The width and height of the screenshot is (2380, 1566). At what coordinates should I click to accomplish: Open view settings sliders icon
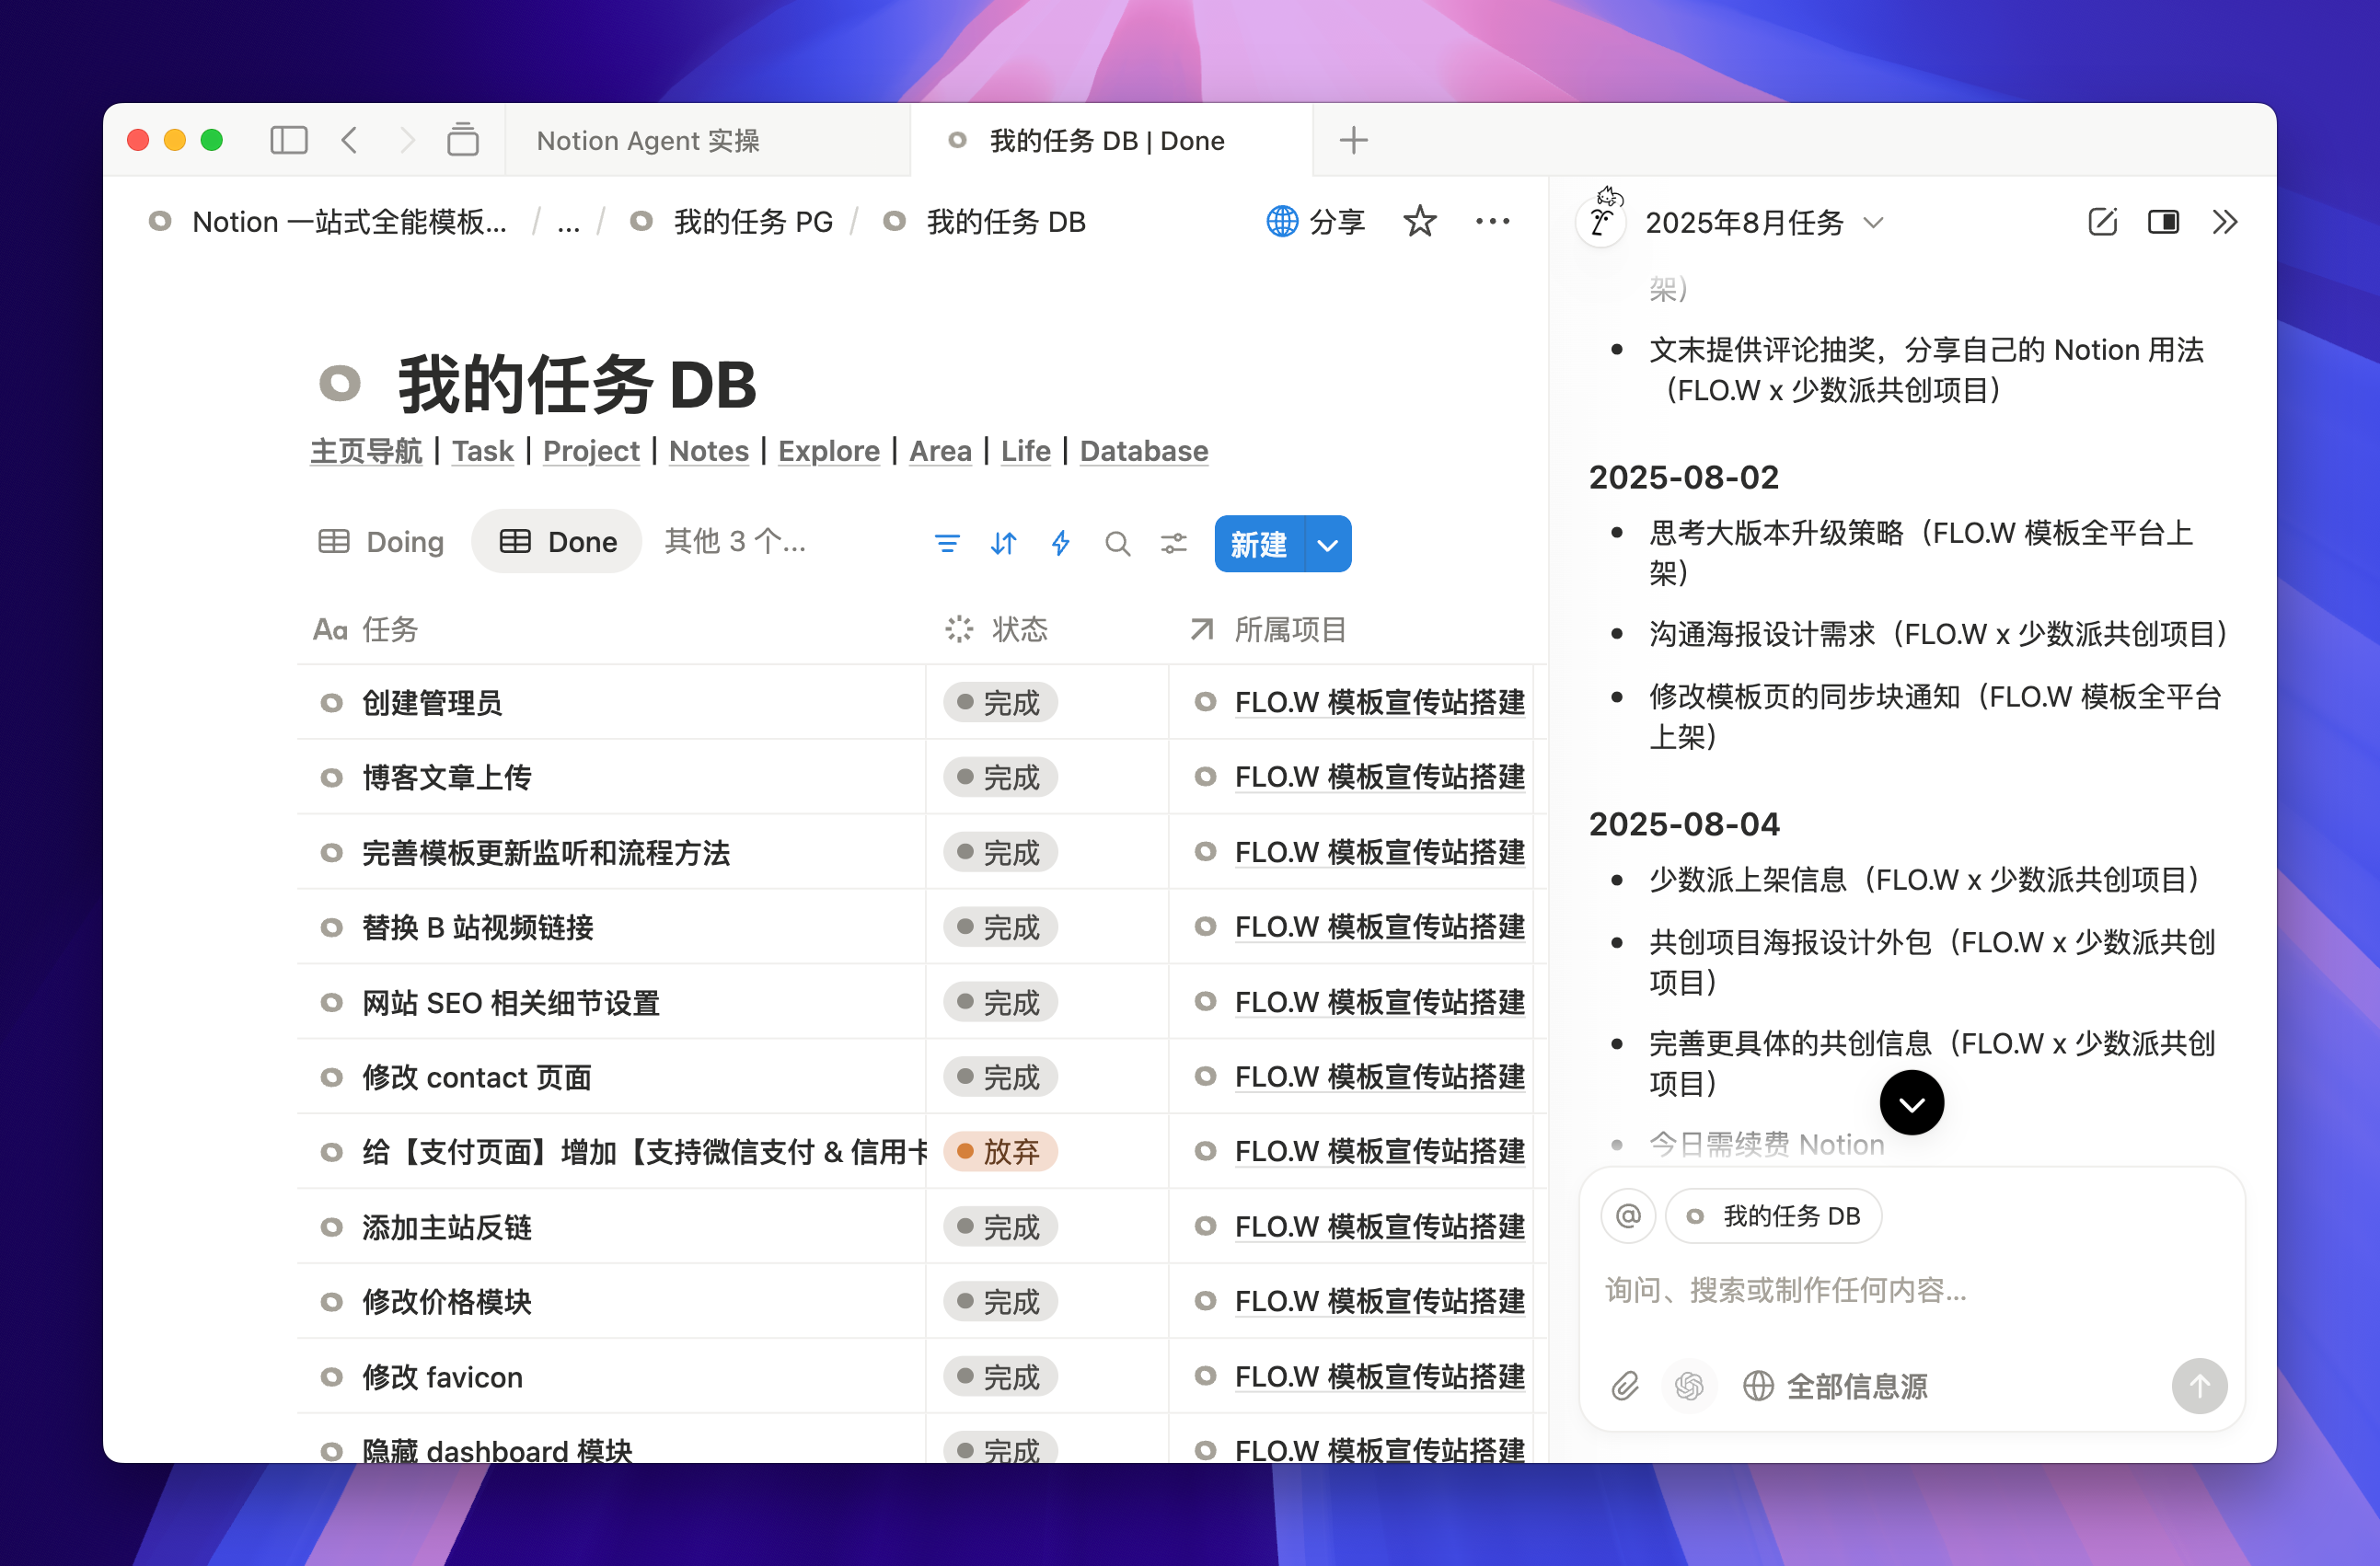pos(1173,543)
